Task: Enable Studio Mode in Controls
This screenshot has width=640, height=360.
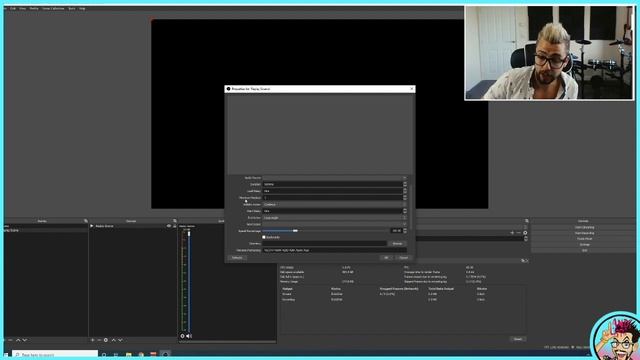Action: [584, 239]
